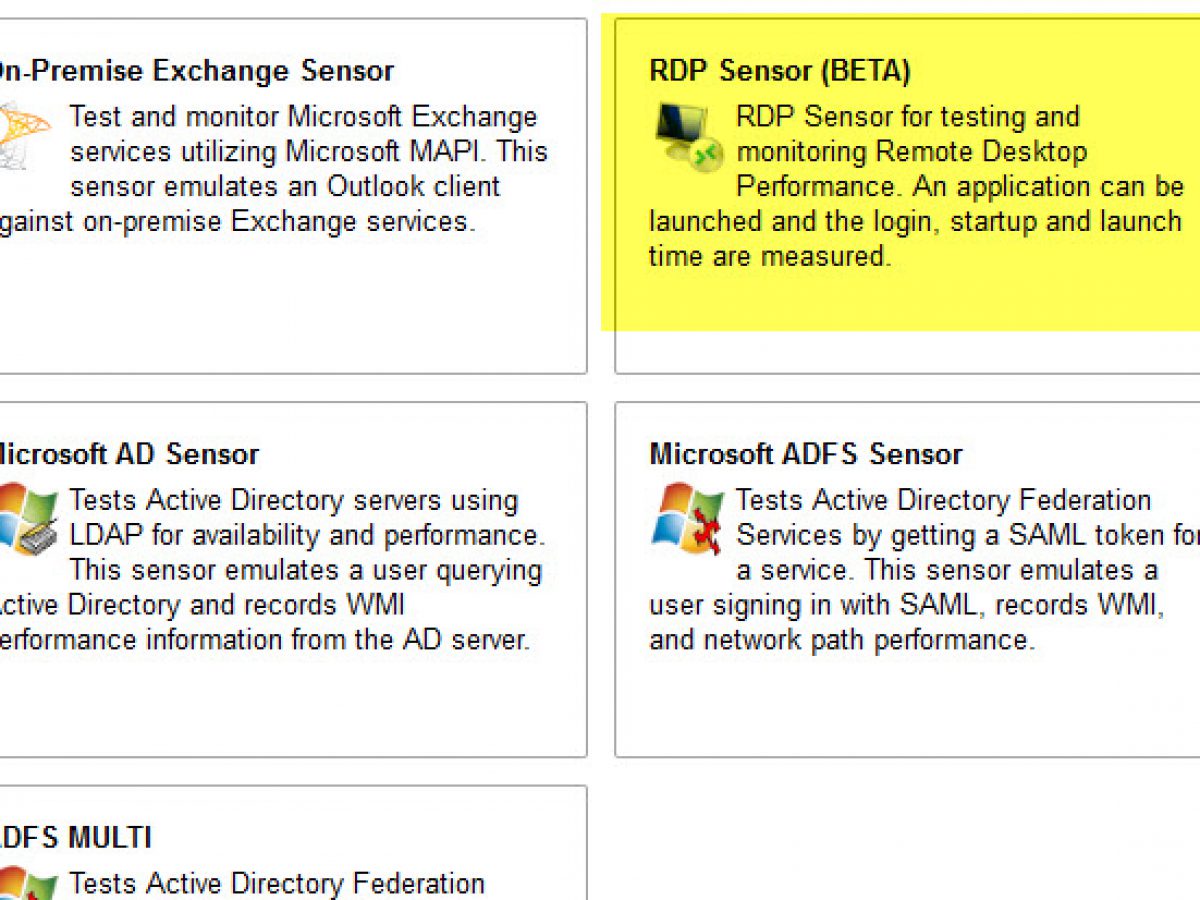Click the AD Sensor LDAP description text
Viewport: 1200px width, 900px height.
272,570
